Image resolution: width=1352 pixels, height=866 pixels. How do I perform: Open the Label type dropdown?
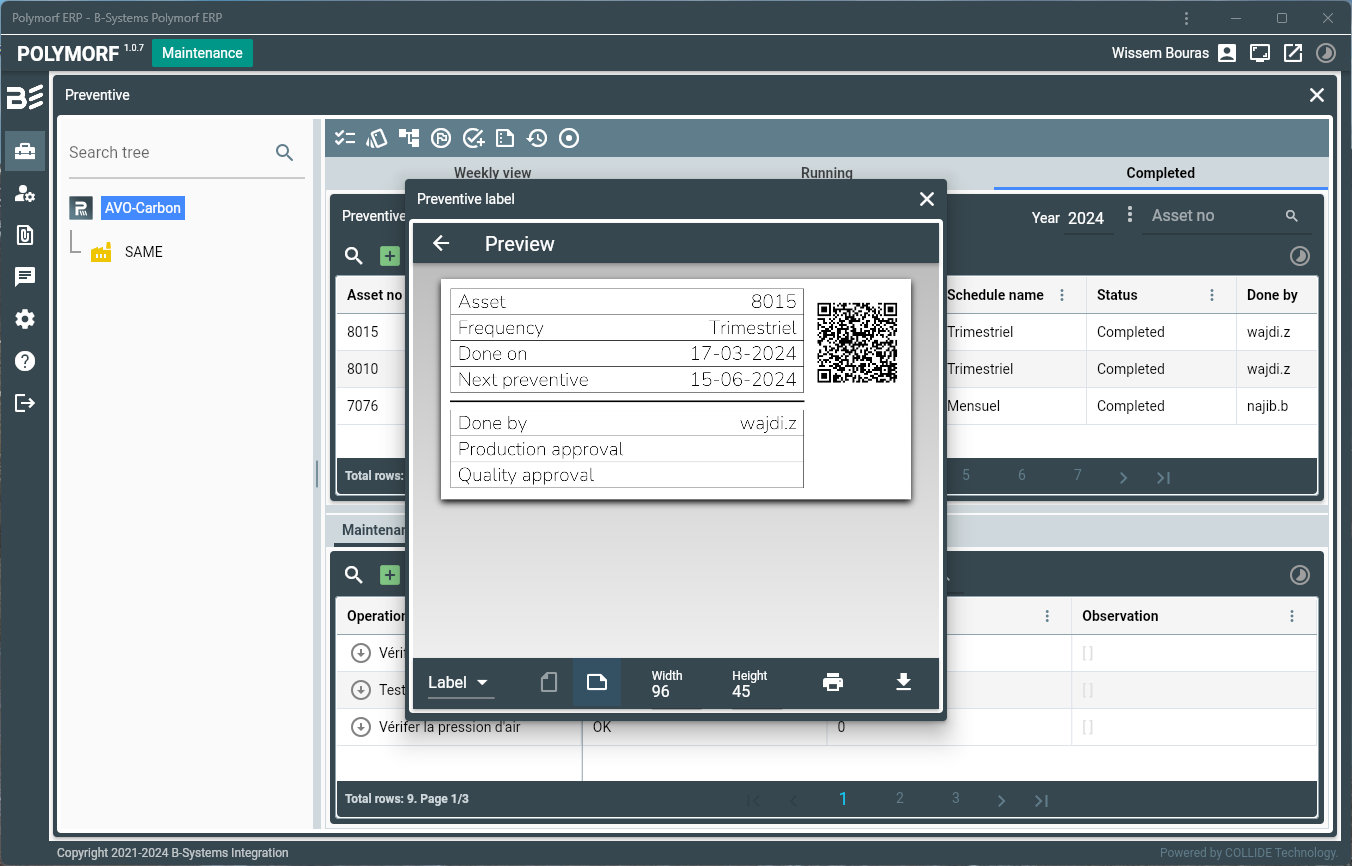[x=458, y=683]
